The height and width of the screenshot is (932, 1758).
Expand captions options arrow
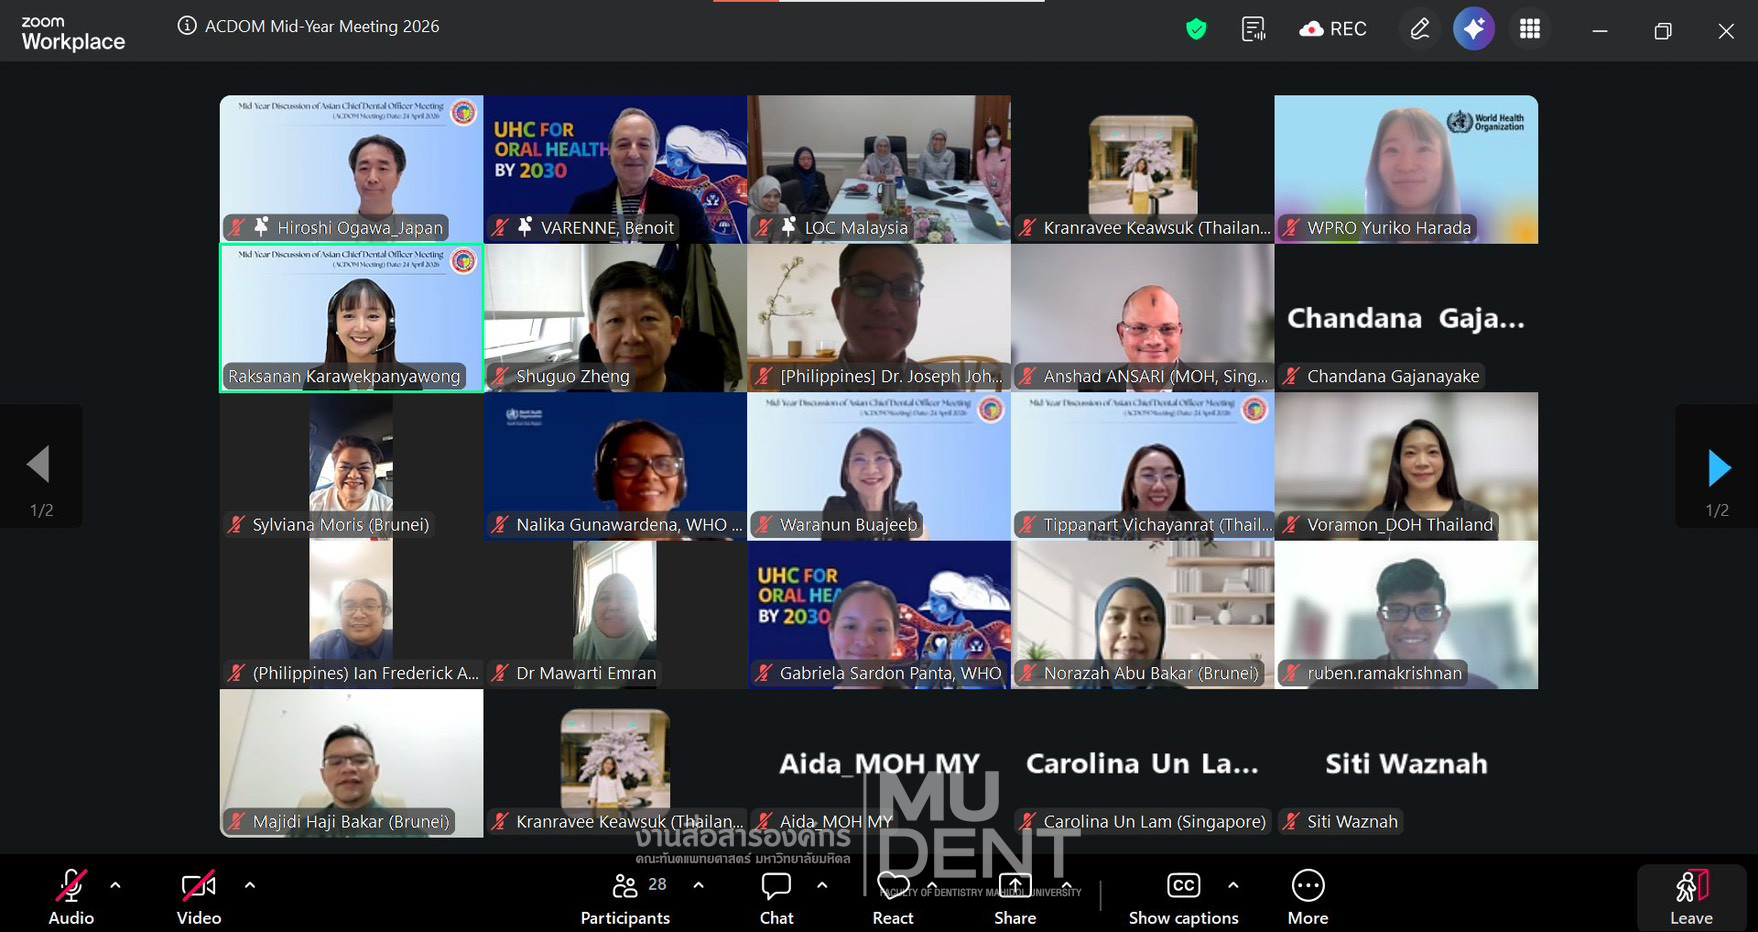[x=1233, y=885]
